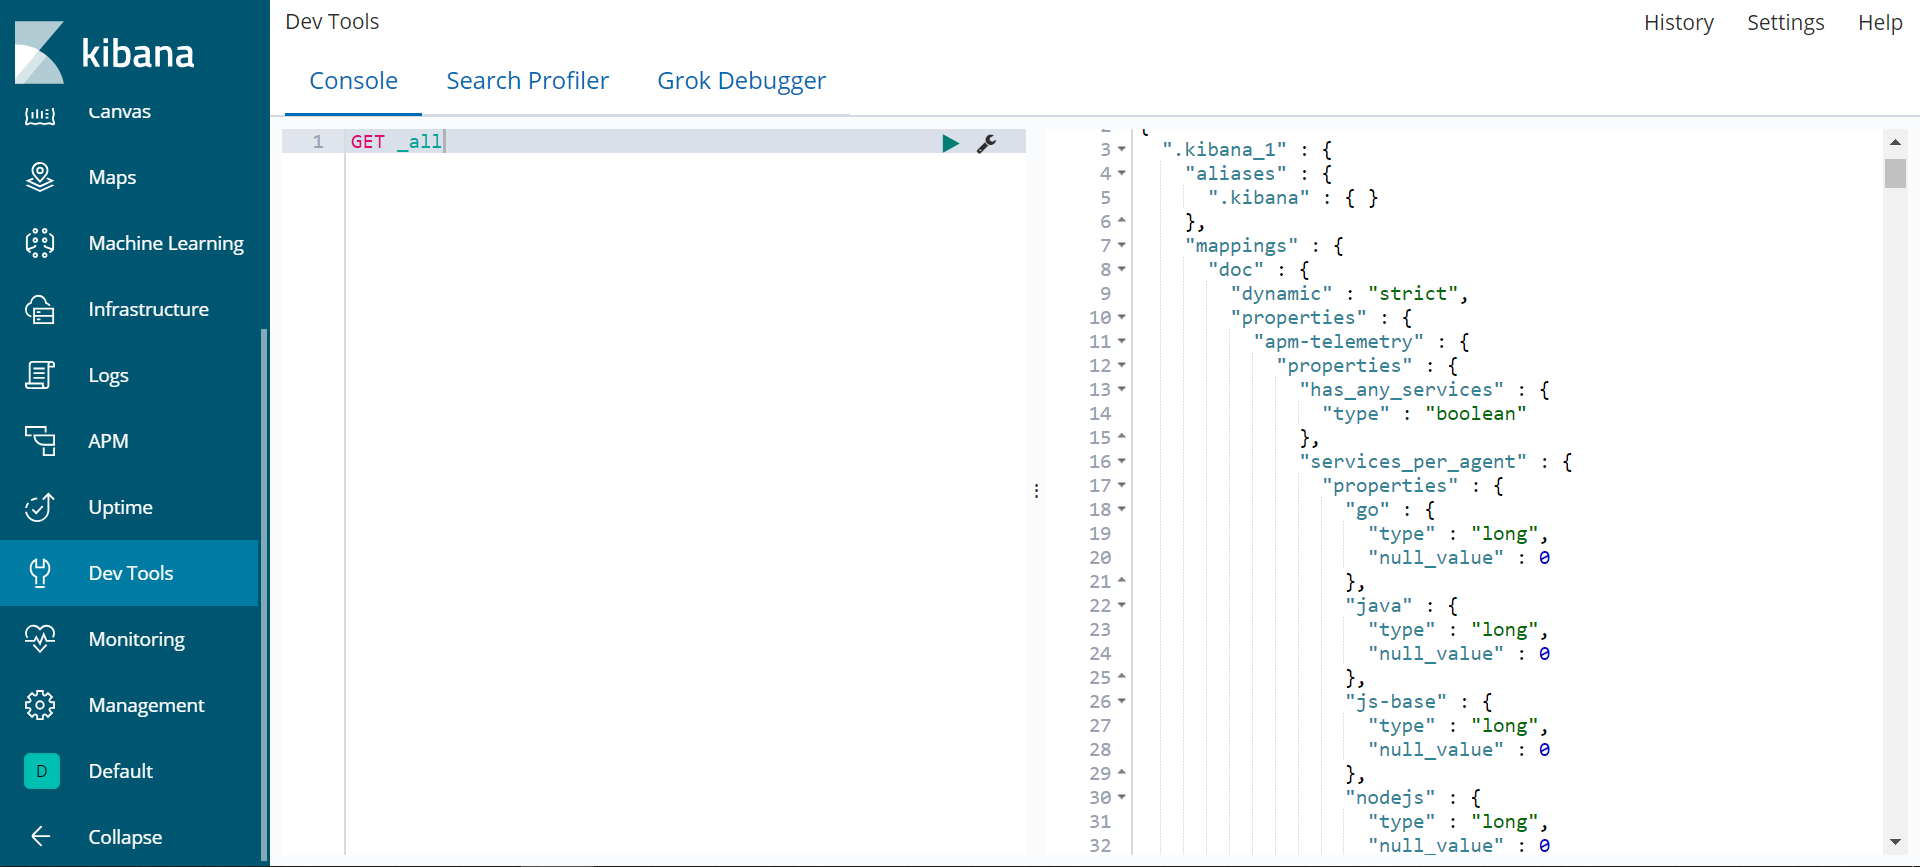Click "services_per_agent" key text
Screen dimensions: 1920x867
click(1413, 461)
